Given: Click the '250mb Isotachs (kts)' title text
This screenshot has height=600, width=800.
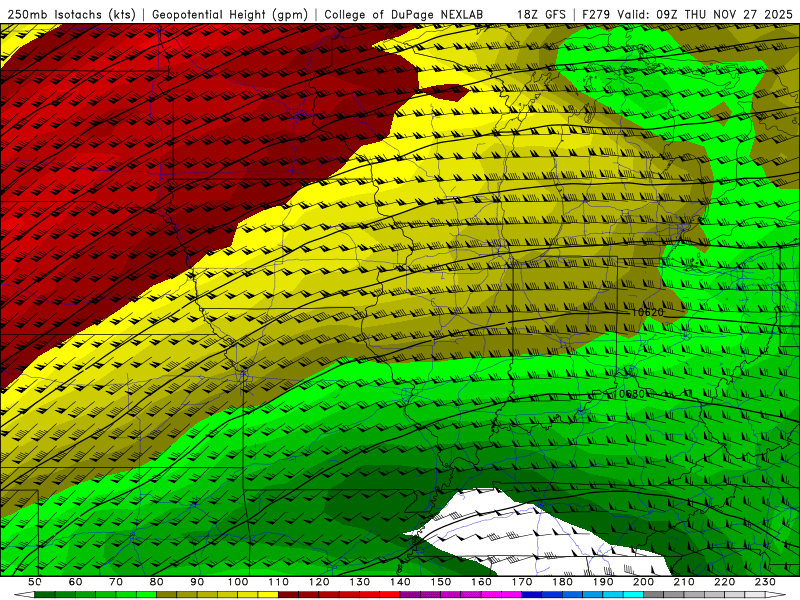Looking at the screenshot, I should [x=71, y=14].
